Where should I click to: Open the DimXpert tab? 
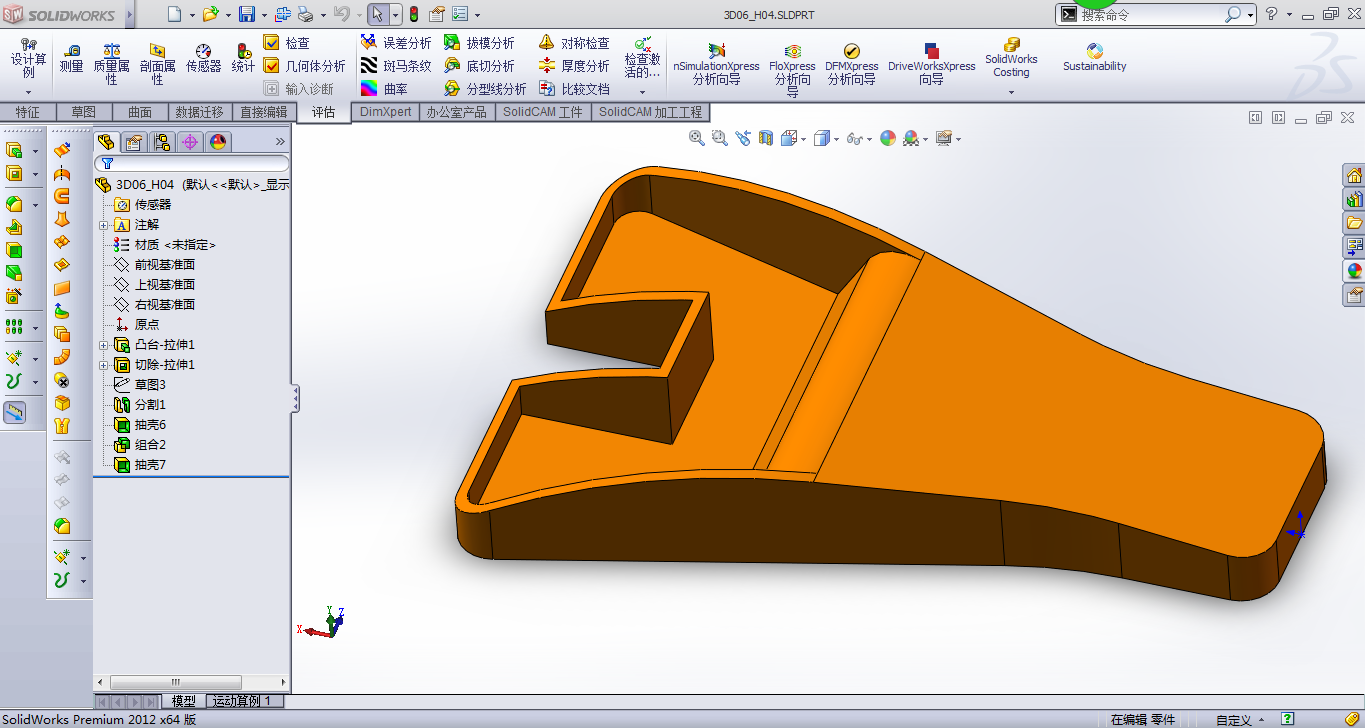(386, 112)
